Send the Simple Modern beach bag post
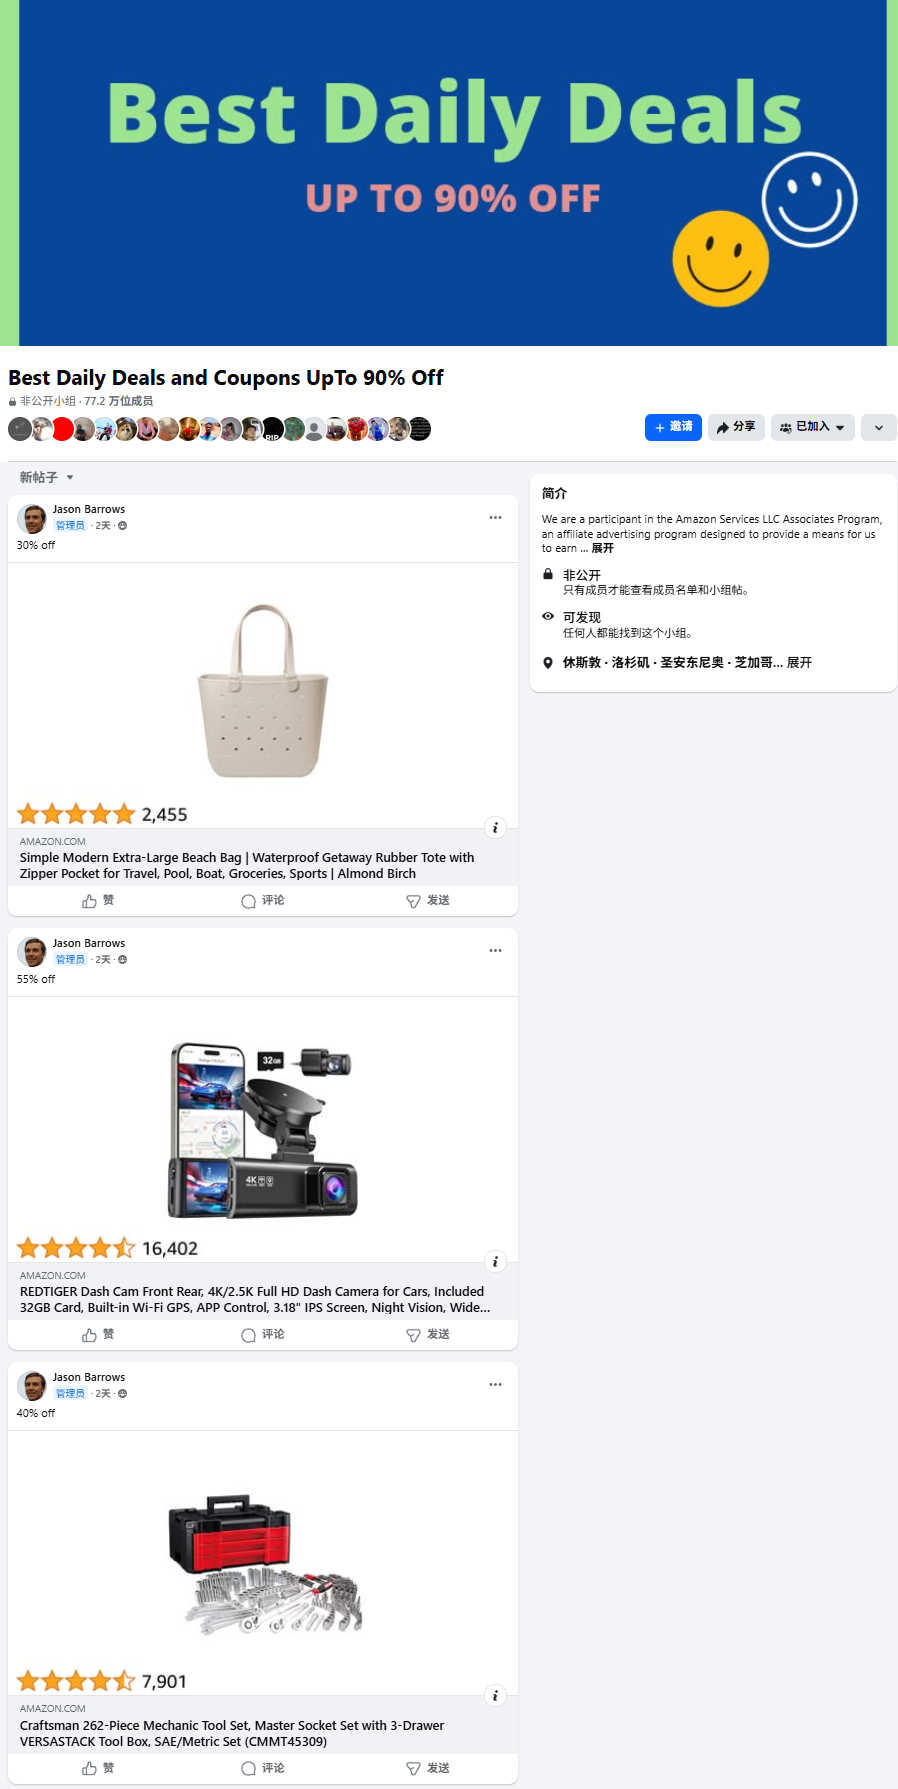This screenshot has width=898, height=1789. [428, 901]
